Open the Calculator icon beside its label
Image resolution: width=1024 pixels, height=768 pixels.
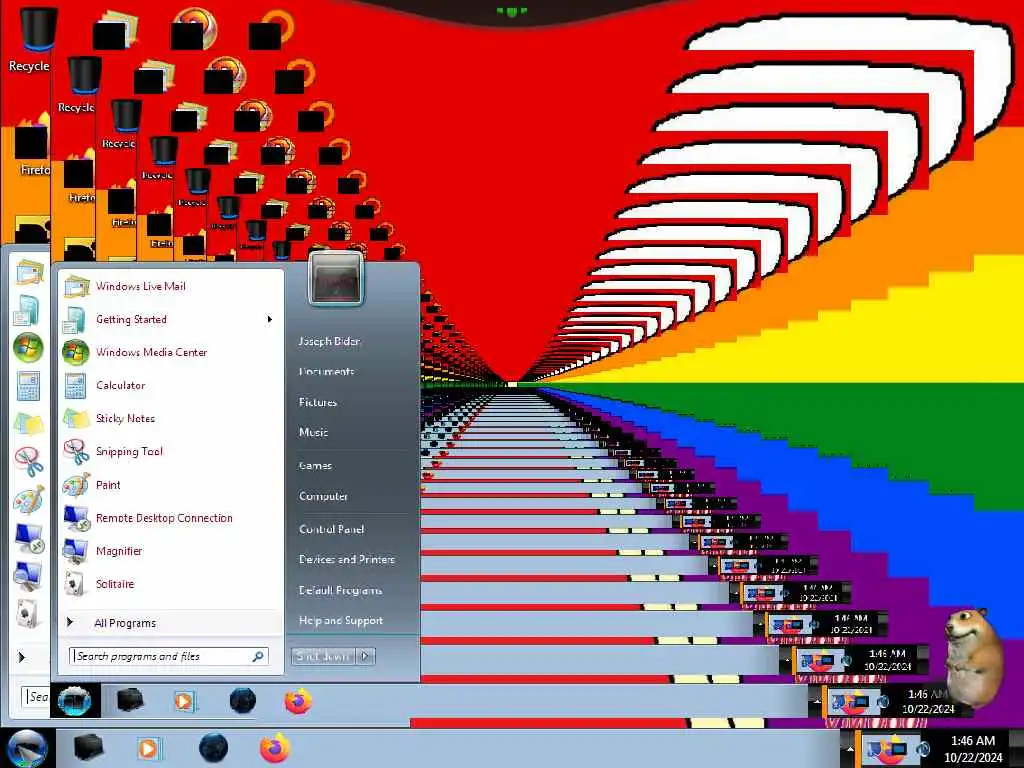pos(75,386)
